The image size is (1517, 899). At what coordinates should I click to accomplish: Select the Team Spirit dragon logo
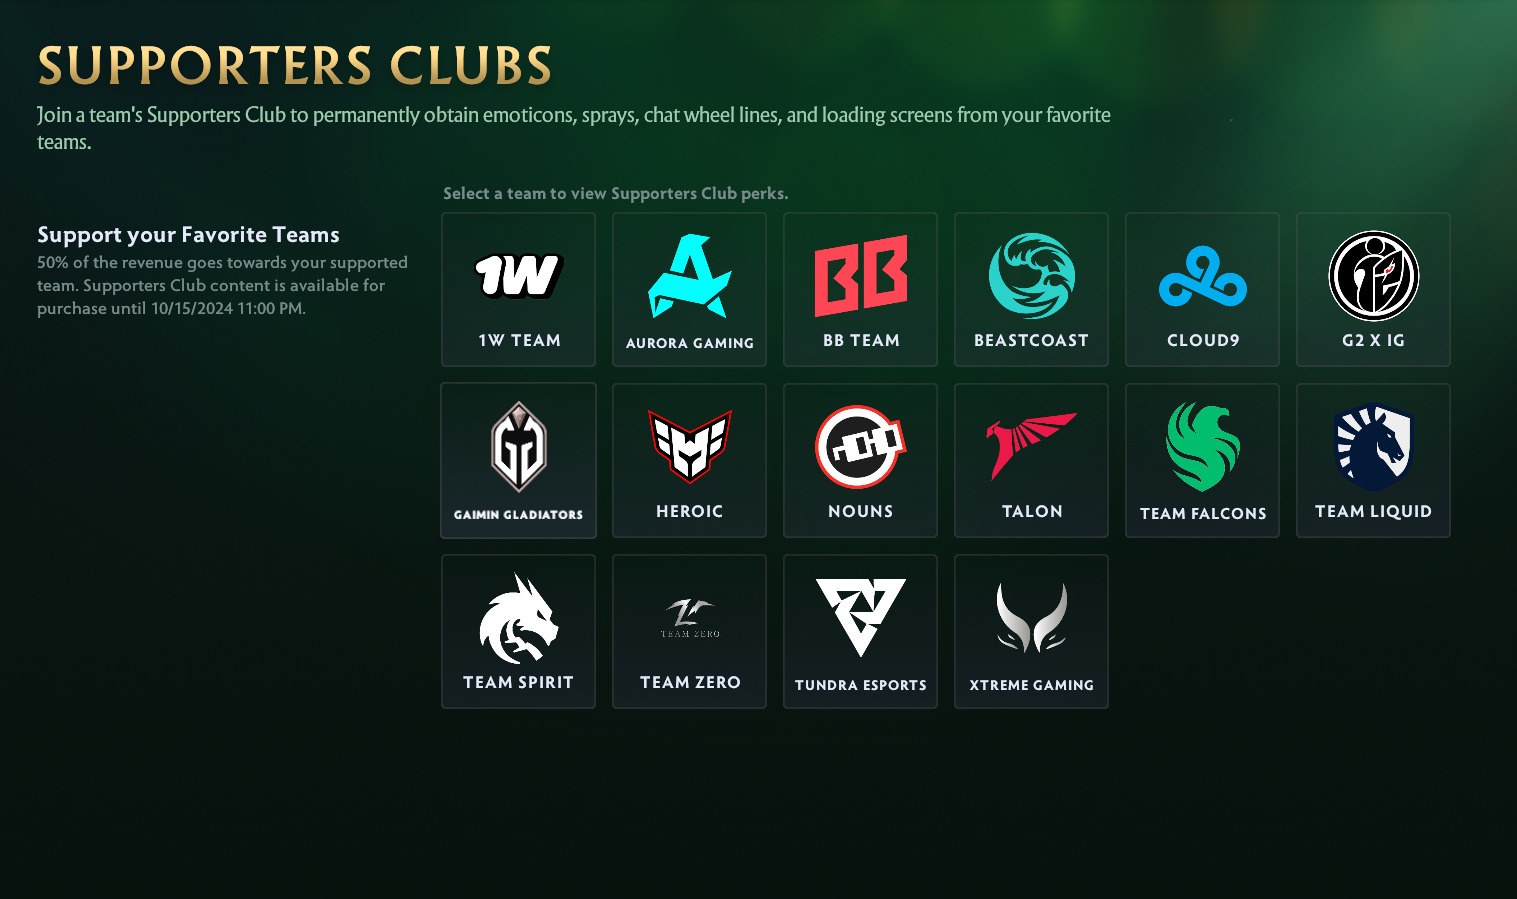[x=518, y=618]
